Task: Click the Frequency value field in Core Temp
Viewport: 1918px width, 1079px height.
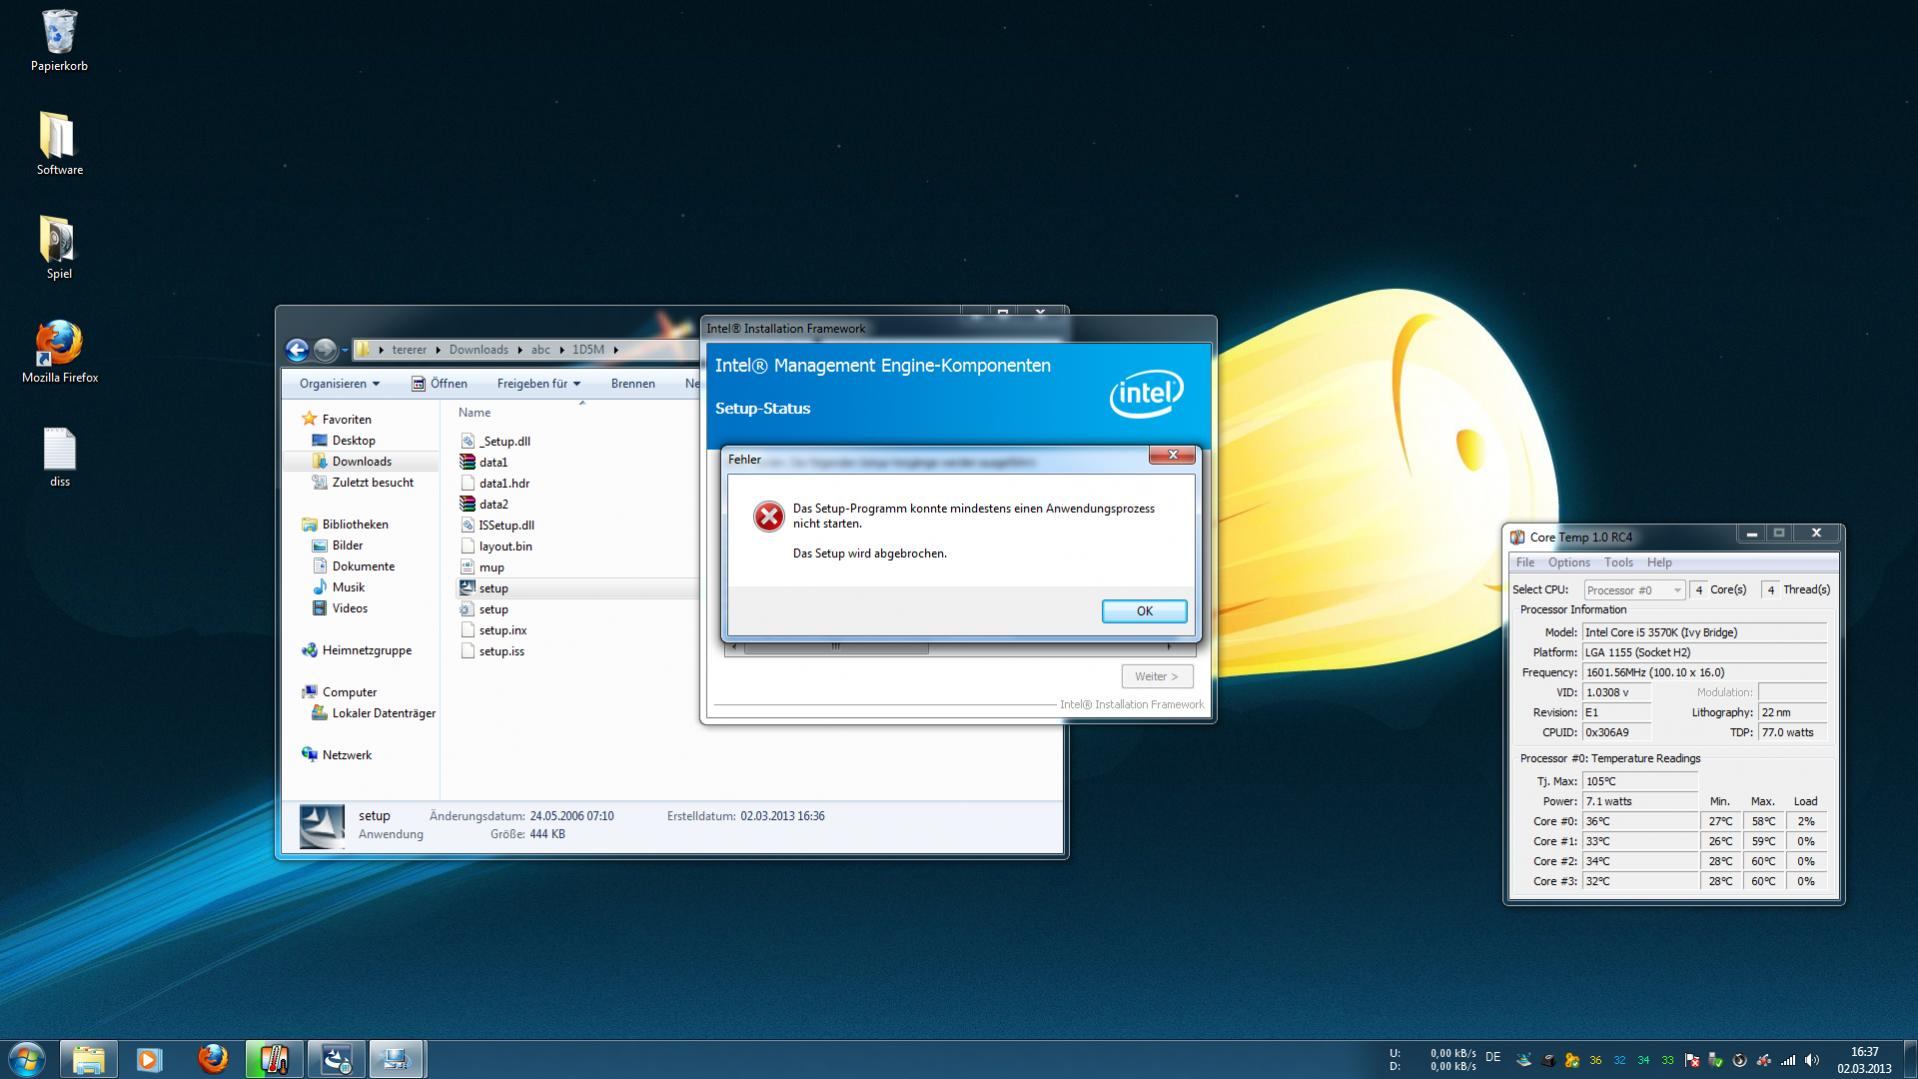Action: 1705,672
